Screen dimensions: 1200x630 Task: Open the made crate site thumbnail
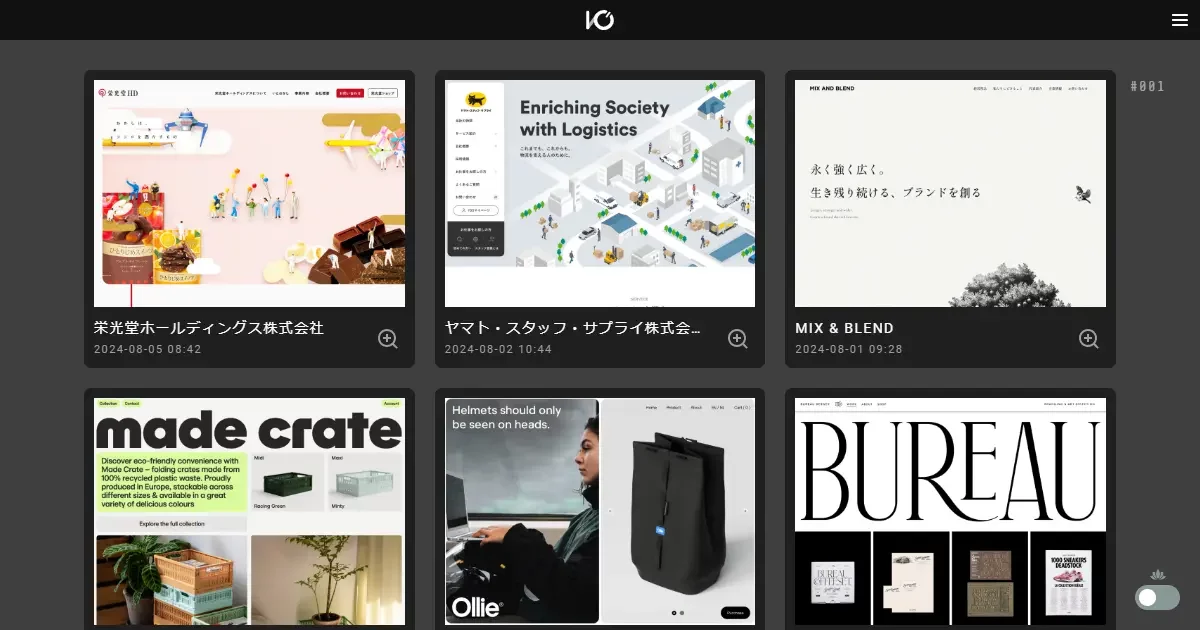[249, 511]
